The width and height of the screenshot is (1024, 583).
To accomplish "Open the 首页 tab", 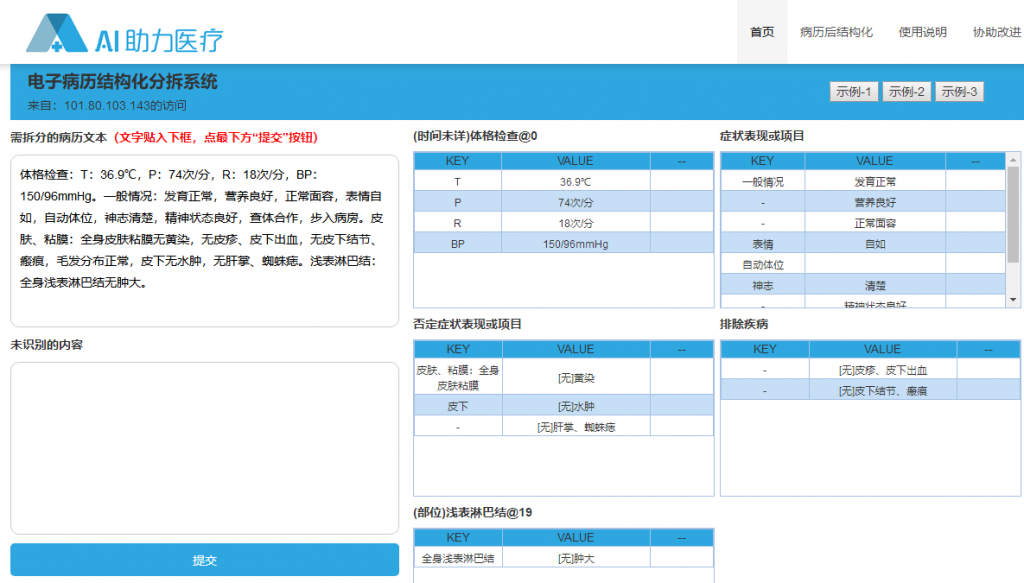I will pyautogui.click(x=762, y=32).
